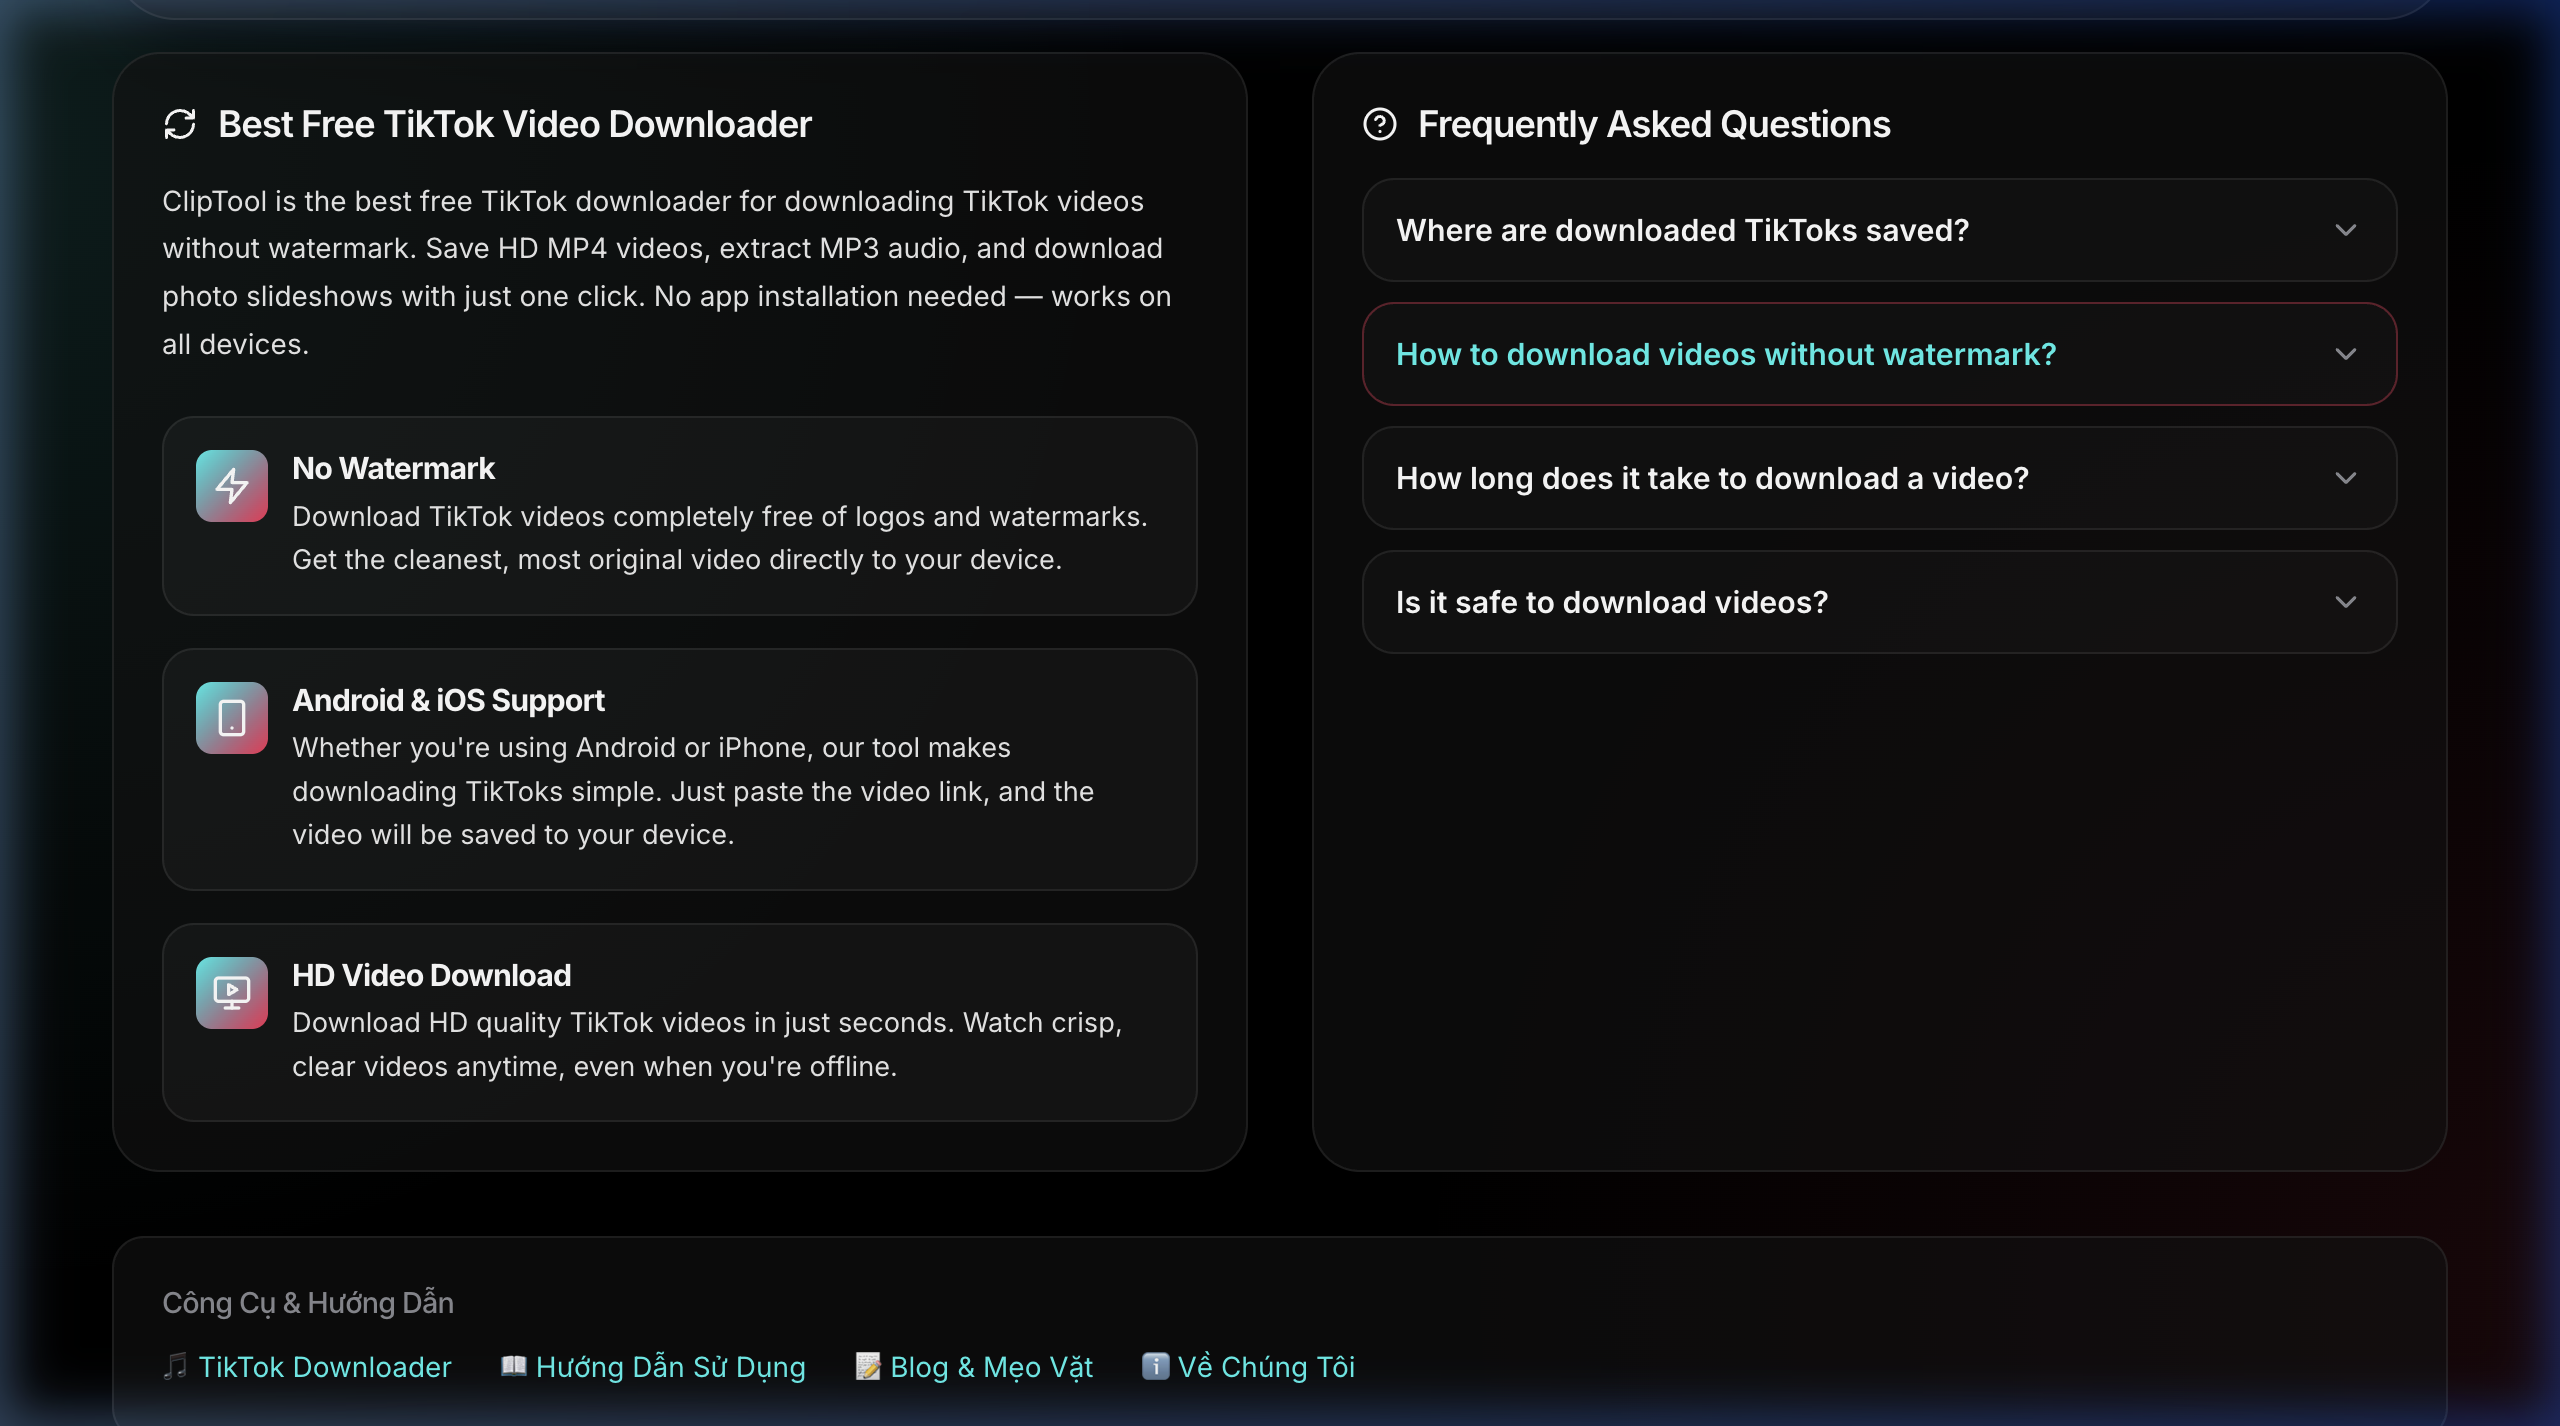Click the lightning bolt No Watermark icon
The width and height of the screenshot is (2560, 1426).
click(232, 486)
